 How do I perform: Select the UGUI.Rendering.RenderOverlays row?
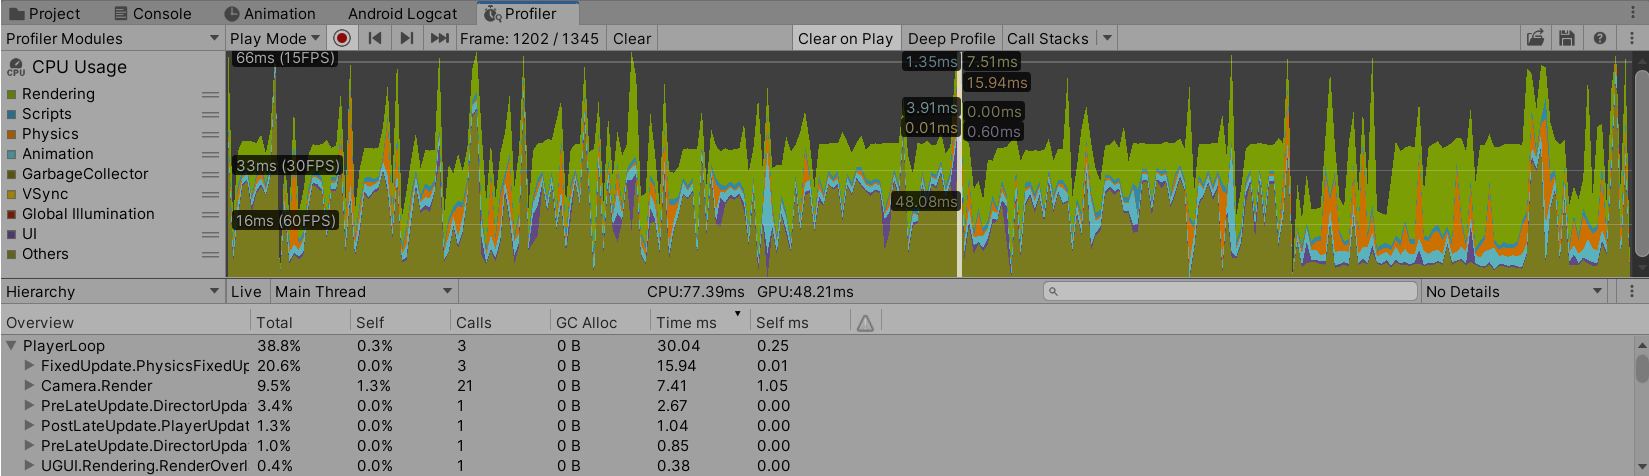[818, 465]
